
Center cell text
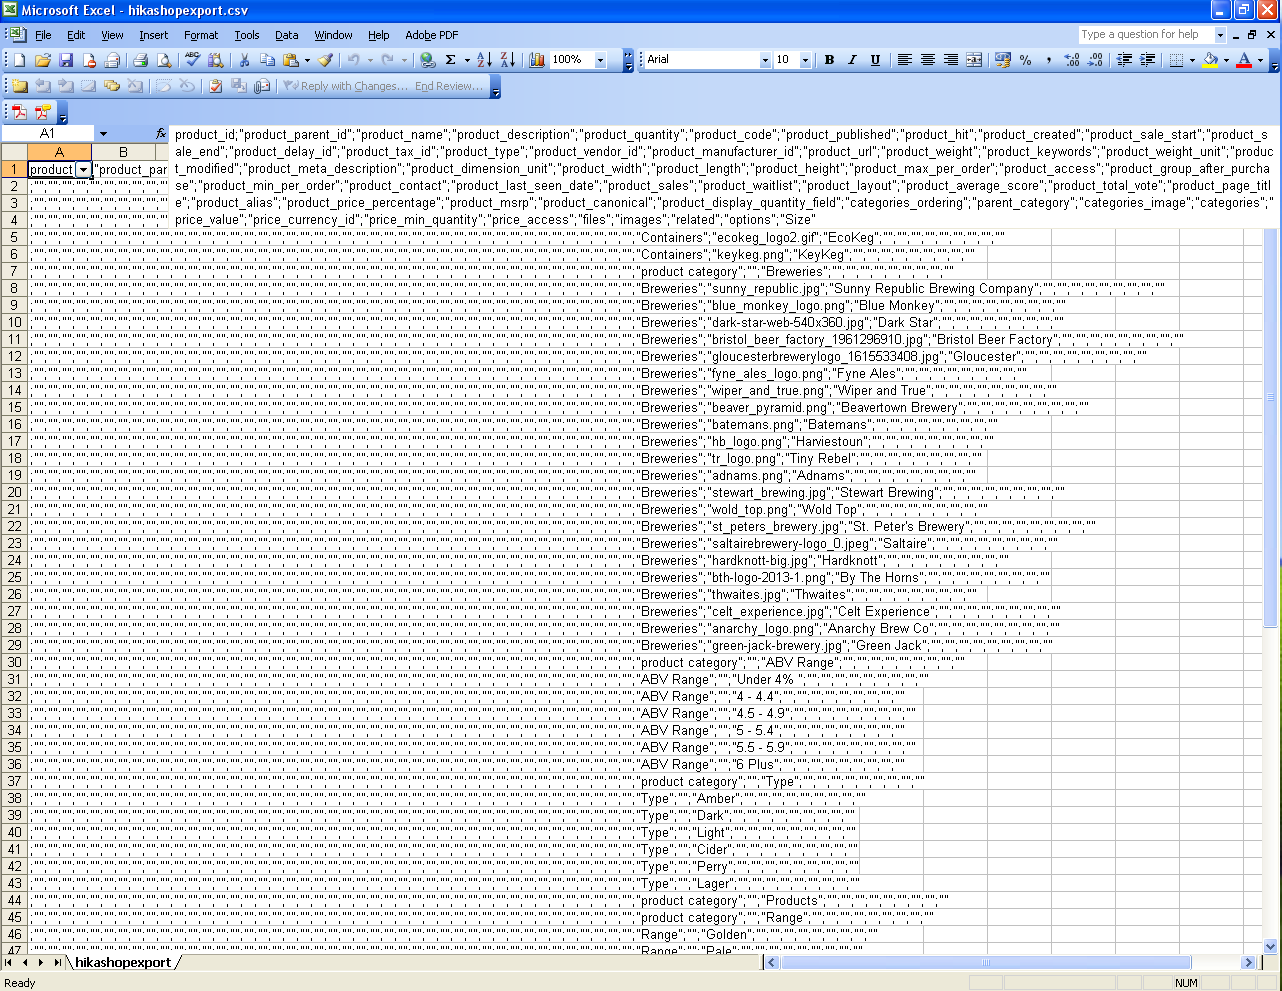click(927, 60)
